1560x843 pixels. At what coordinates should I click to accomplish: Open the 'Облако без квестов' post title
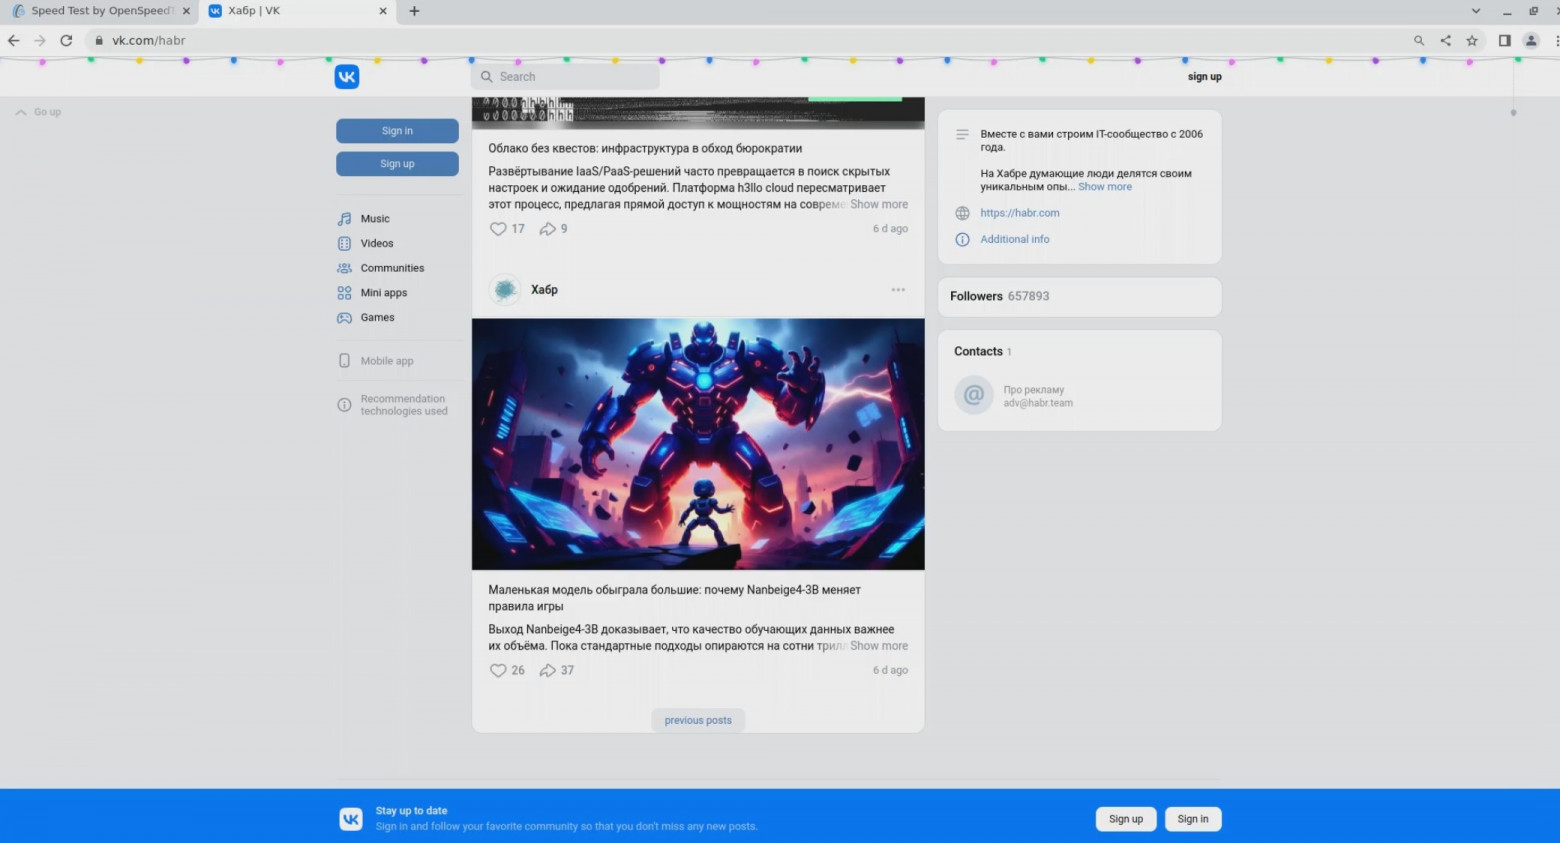point(645,149)
